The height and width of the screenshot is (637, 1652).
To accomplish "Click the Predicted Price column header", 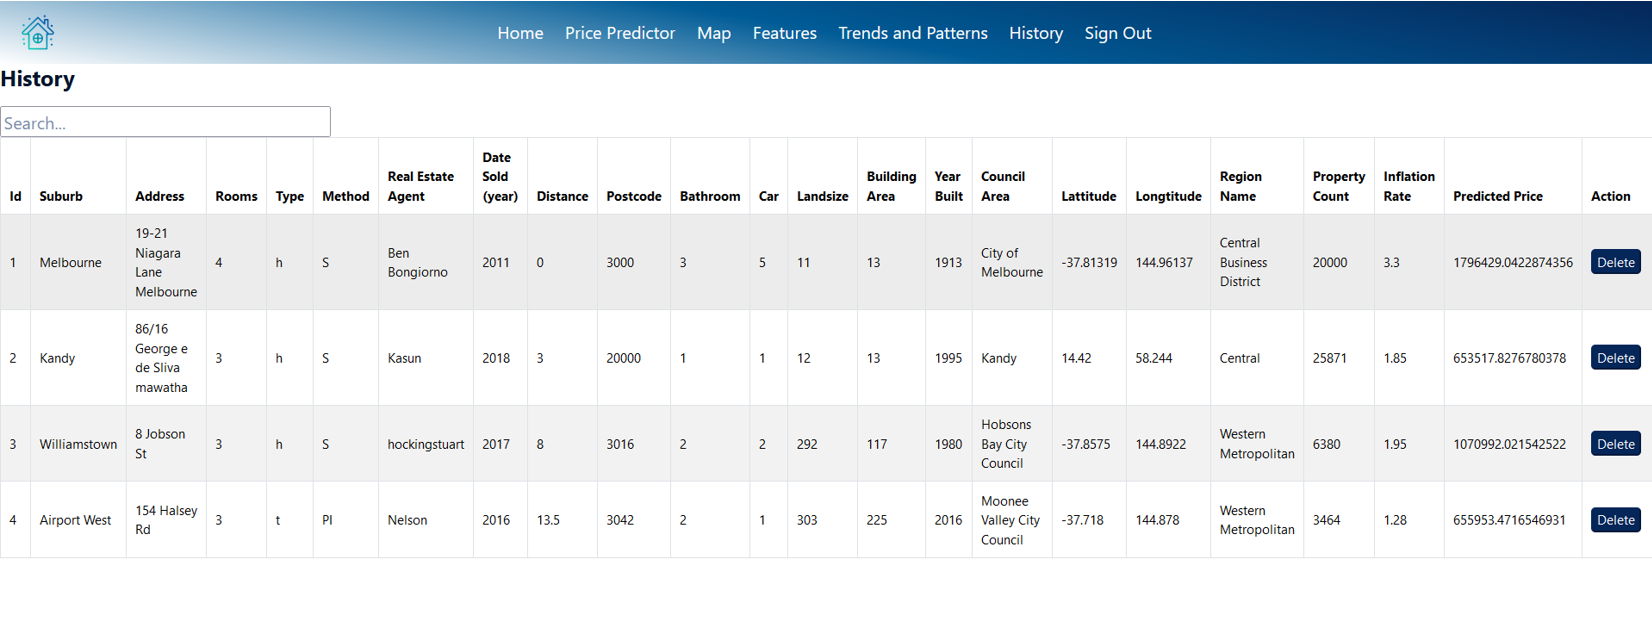I will point(1497,196).
